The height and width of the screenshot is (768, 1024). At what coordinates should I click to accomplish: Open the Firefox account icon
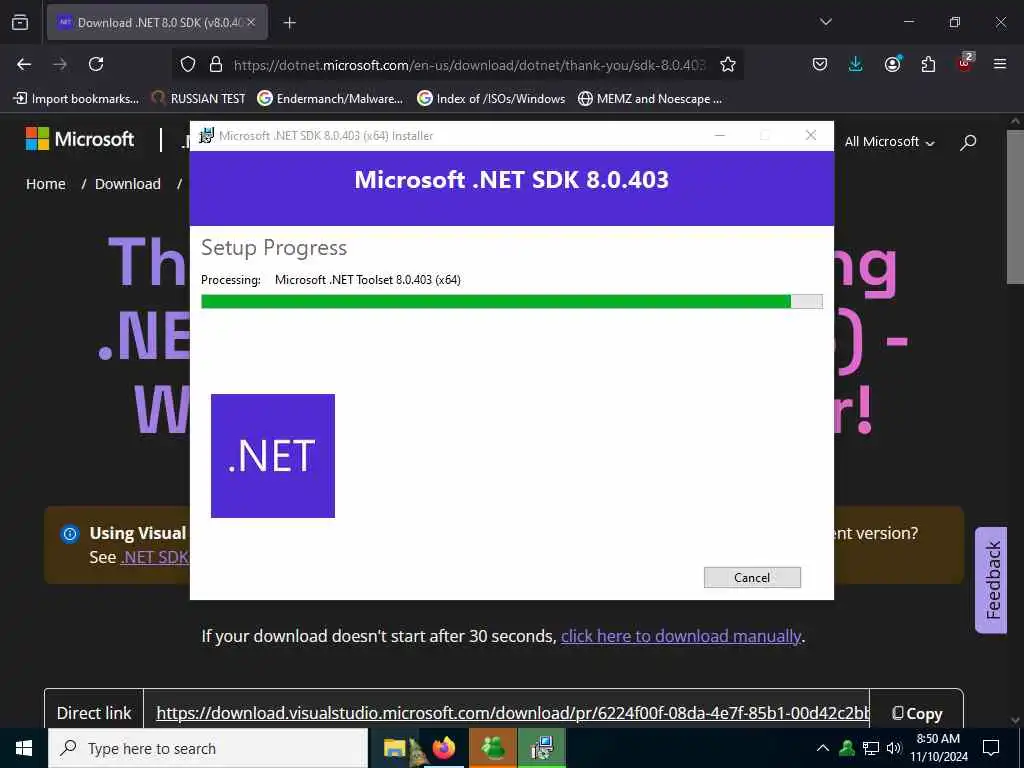pos(892,64)
